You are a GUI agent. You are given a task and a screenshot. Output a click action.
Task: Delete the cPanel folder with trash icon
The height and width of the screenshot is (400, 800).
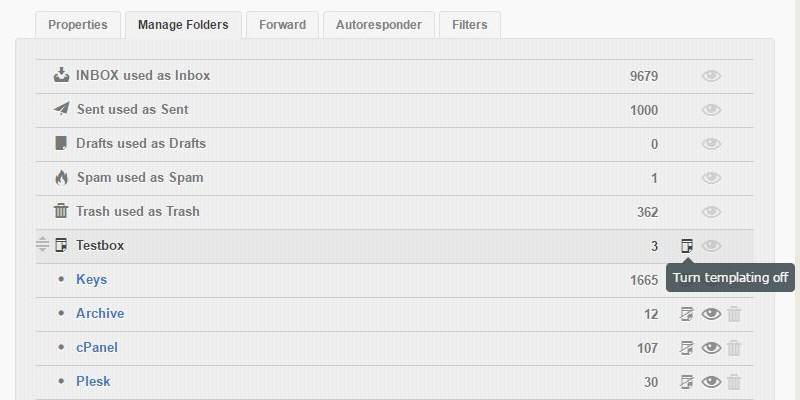(734, 348)
